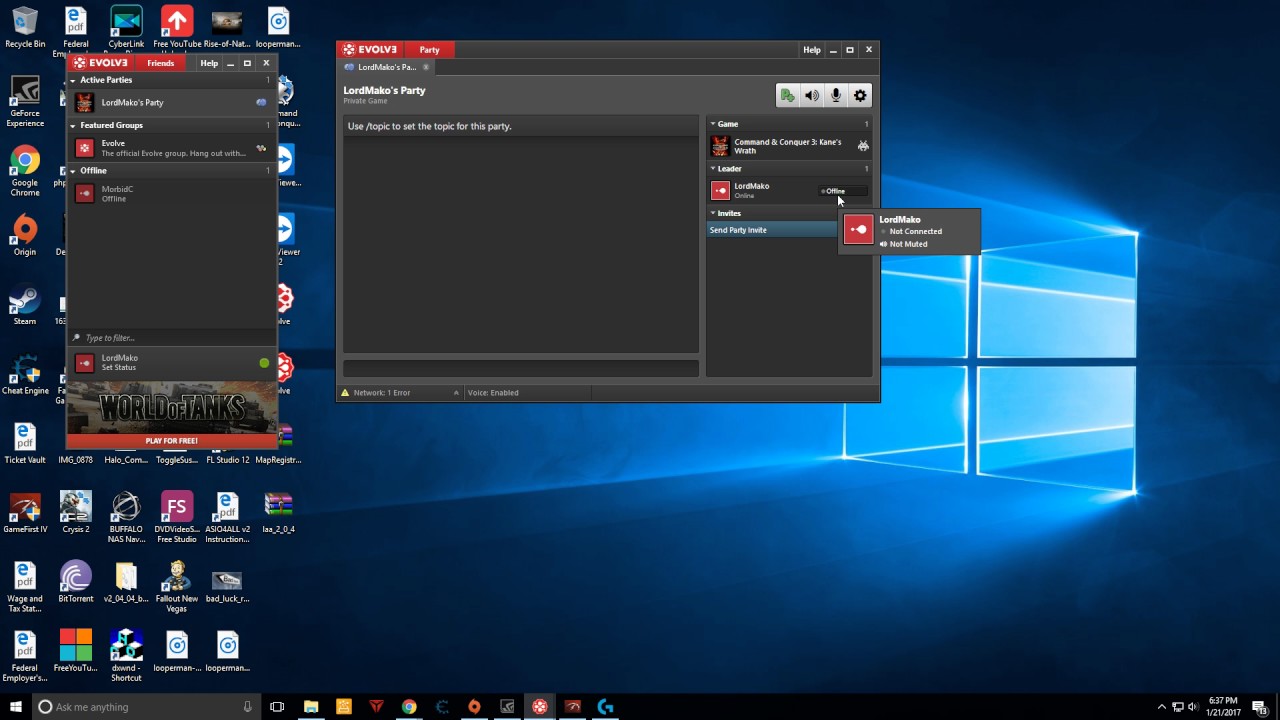Screen dimensions: 1280x720
Task: Click the party chat message input field
Action: click(x=521, y=369)
